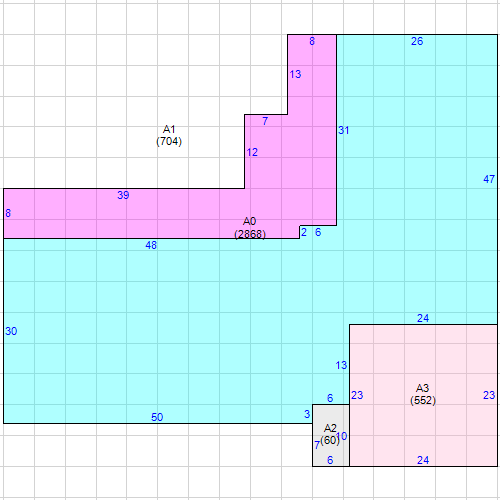This screenshot has height=500, width=500.
Task: Click the 48 dimension label
Action: point(151,245)
